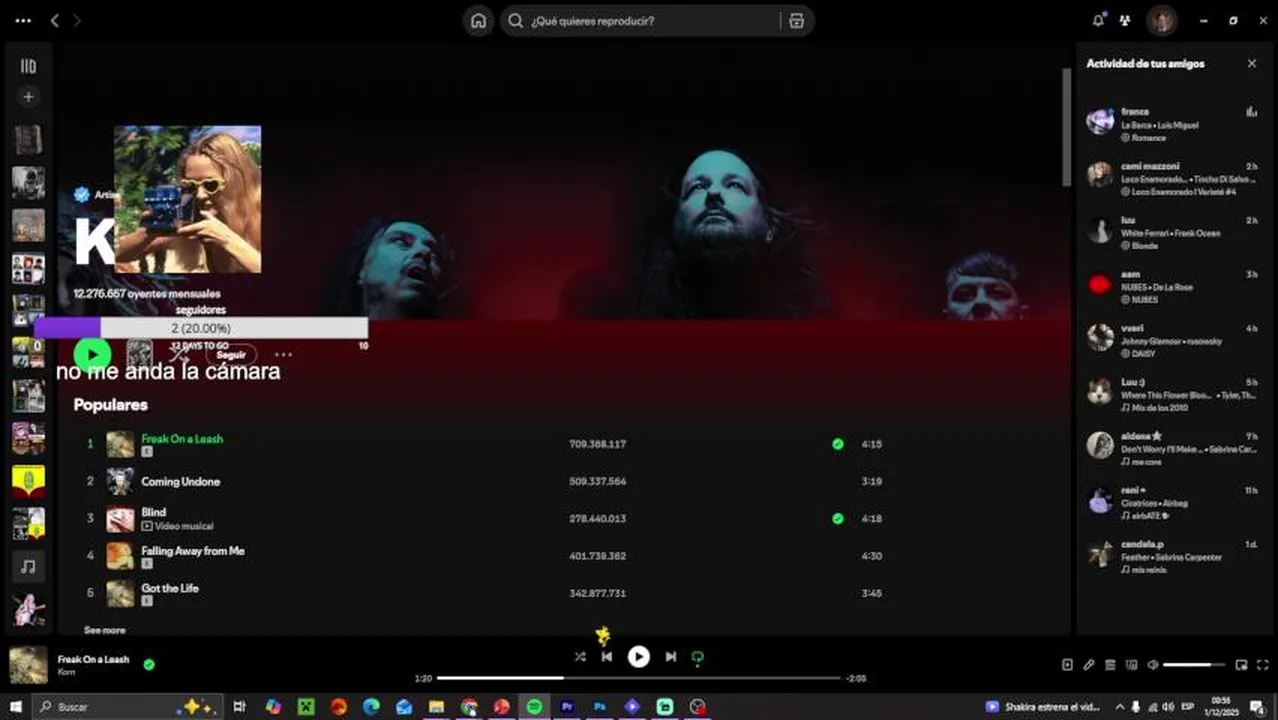Adjust the volume slider
Image resolution: width=1278 pixels, height=720 pixels.
tap(1194, 665)
